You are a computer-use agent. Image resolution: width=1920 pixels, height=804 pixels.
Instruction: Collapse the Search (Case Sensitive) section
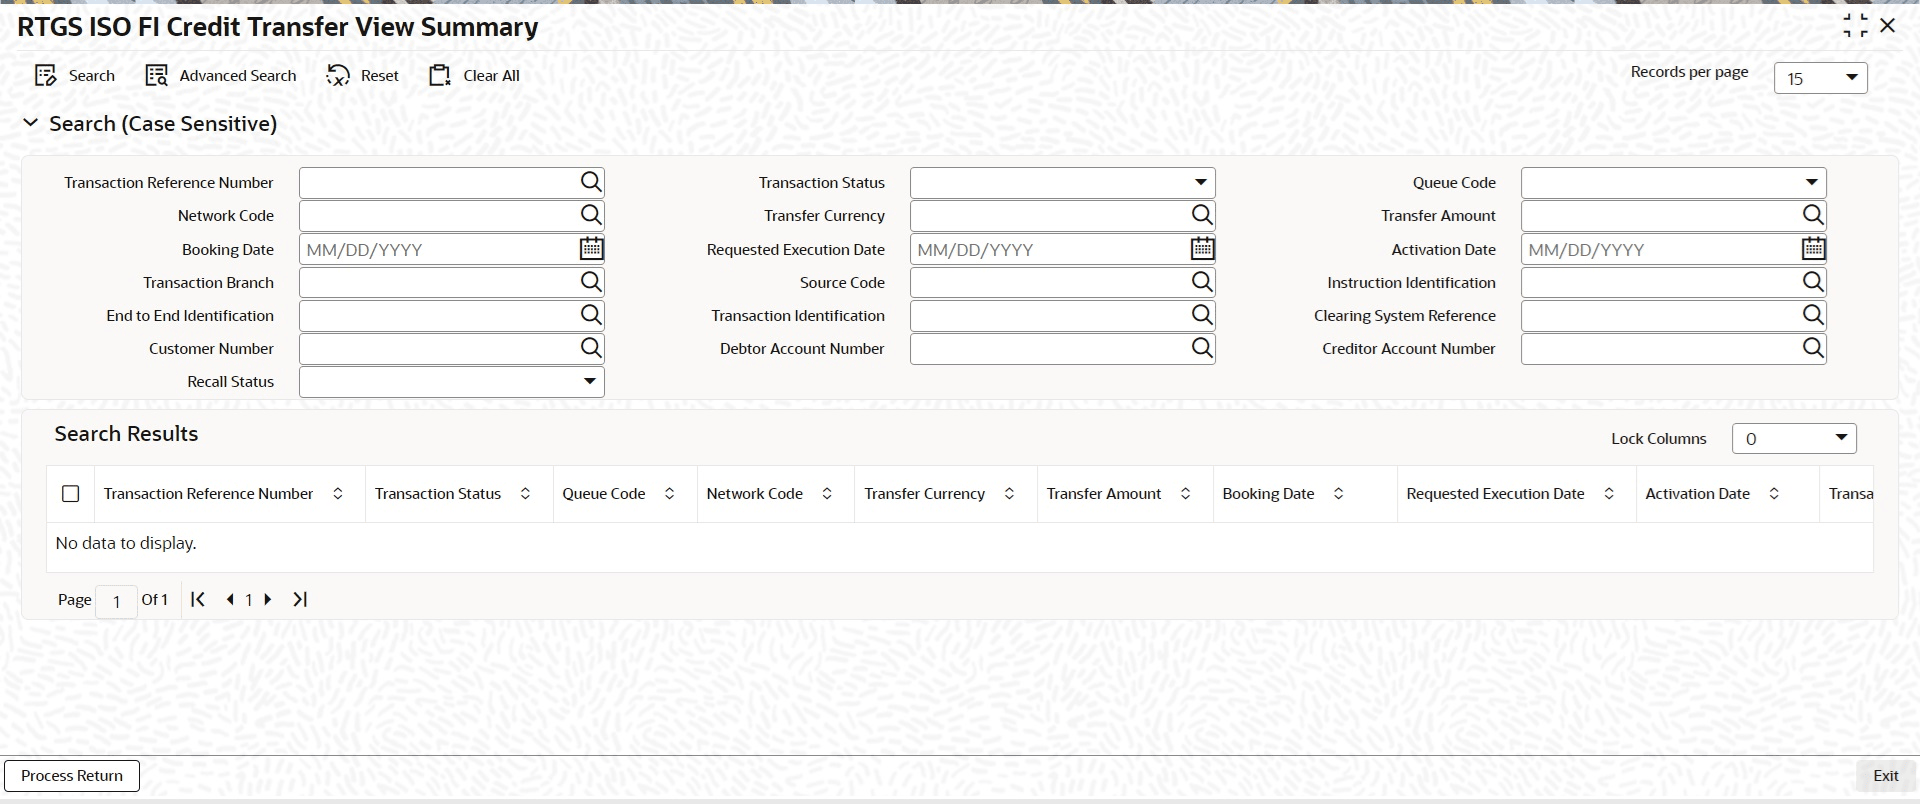(x=31, y=122)
